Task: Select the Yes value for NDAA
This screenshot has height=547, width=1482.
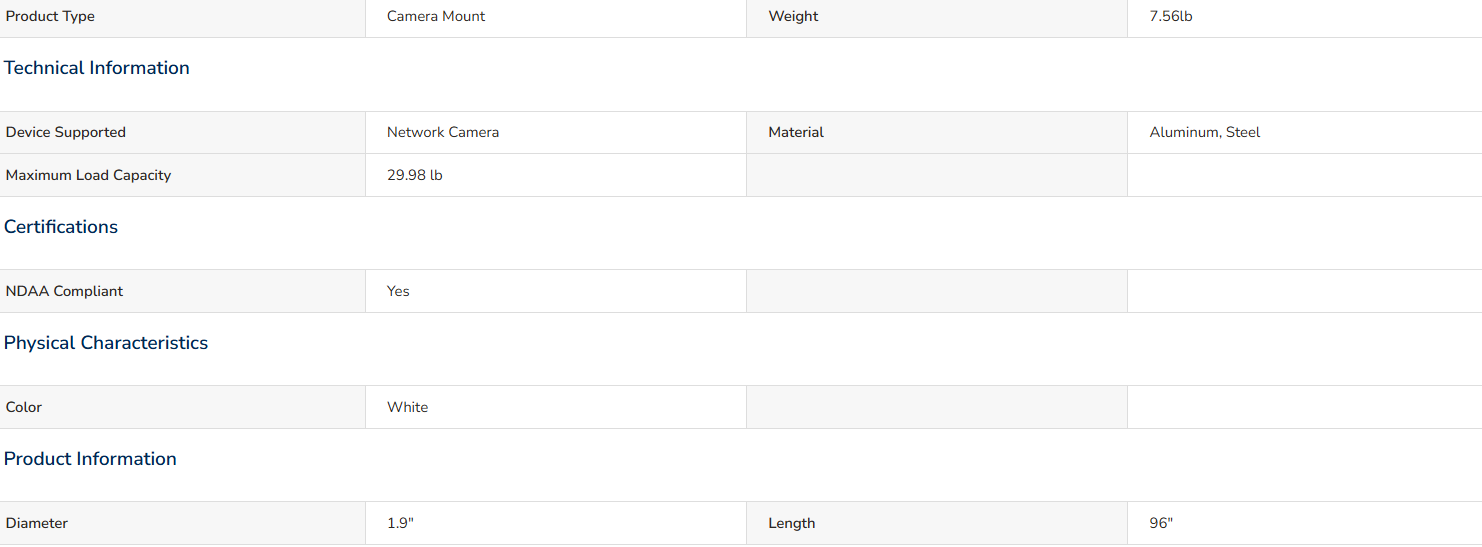Action: click(x=398, y=292)
